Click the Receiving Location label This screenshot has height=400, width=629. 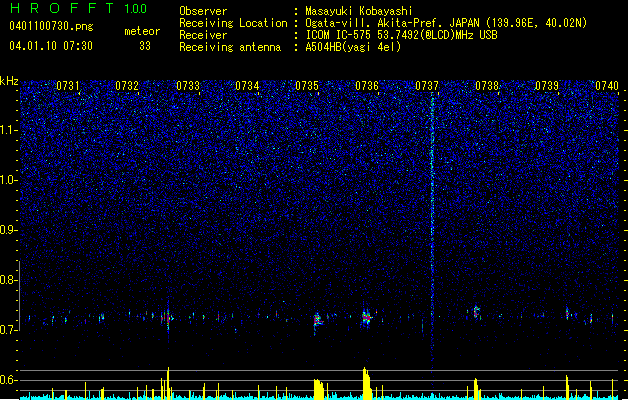(x=233, y=23)
